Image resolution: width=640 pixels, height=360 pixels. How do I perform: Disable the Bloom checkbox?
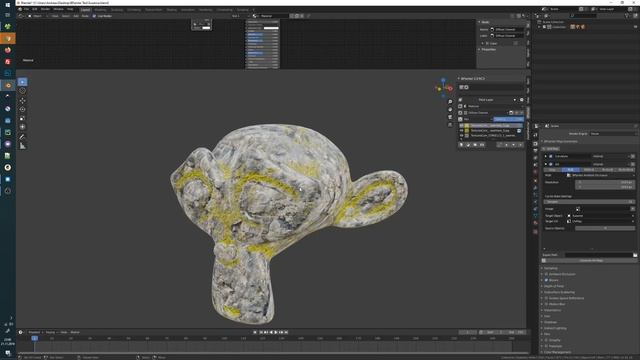(546, 280)
